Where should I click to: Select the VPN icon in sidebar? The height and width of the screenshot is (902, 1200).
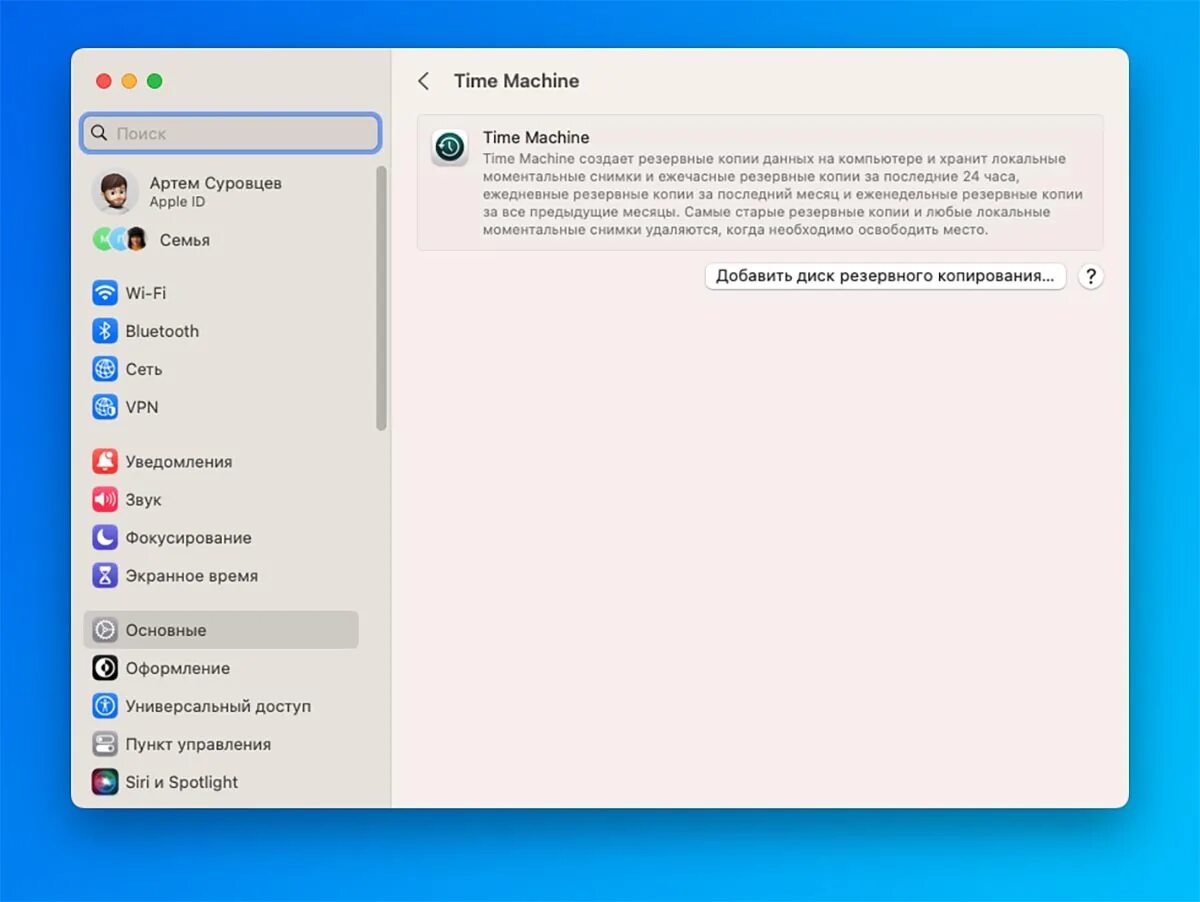tap(105, 407)
